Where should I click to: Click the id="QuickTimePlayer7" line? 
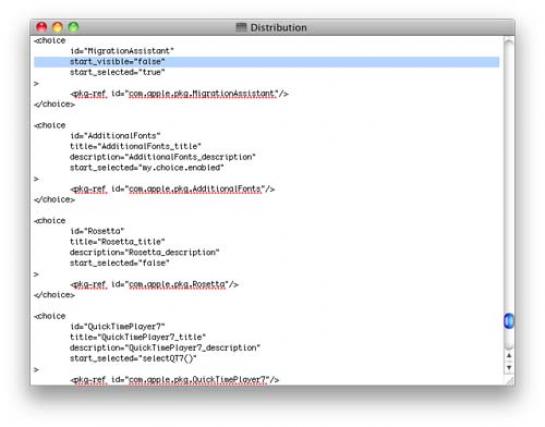pos(117,327)
